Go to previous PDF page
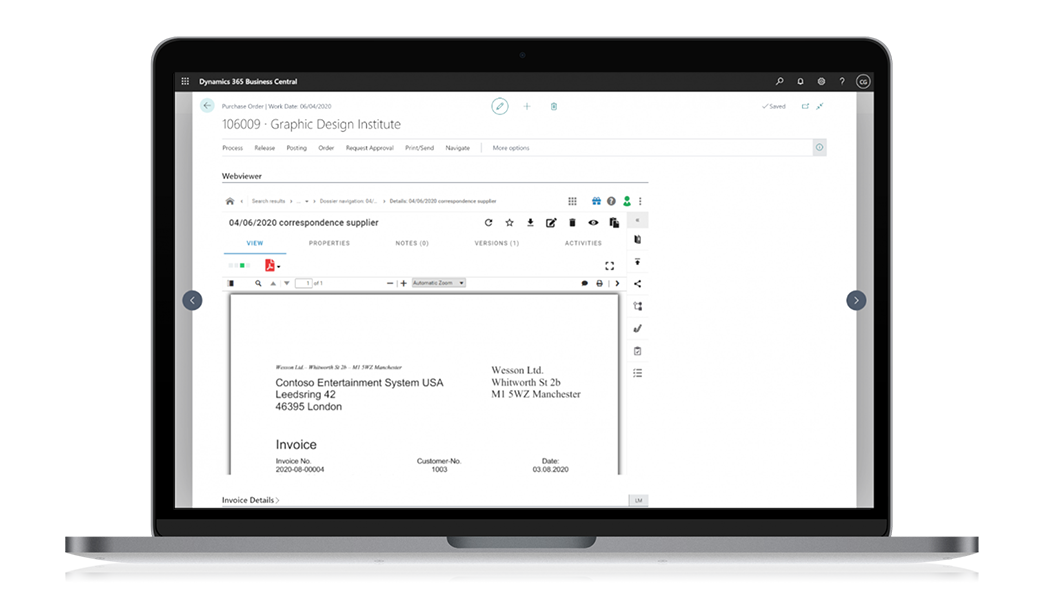The image size is (1043, 600). click(x=273, y=283)
